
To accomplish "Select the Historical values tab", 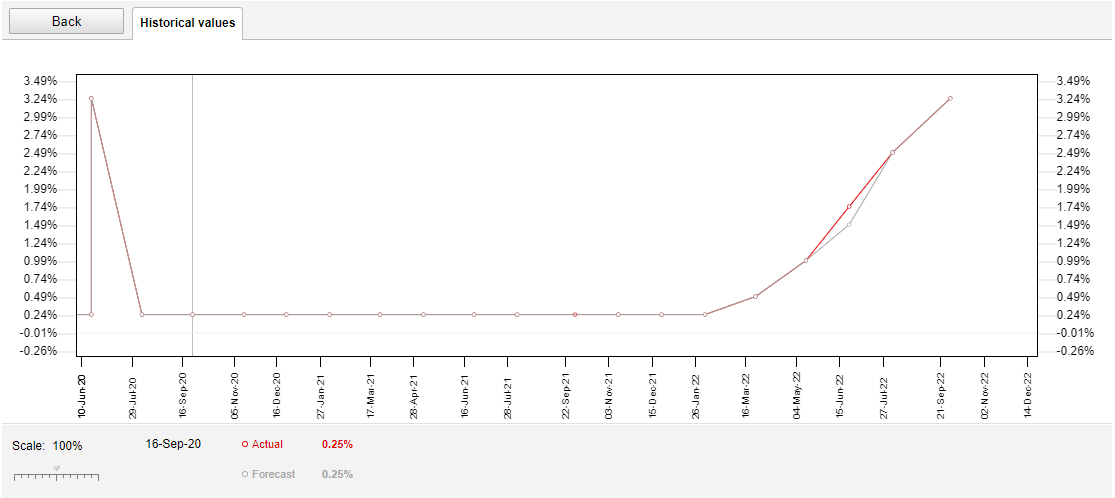I will [188, 23].
